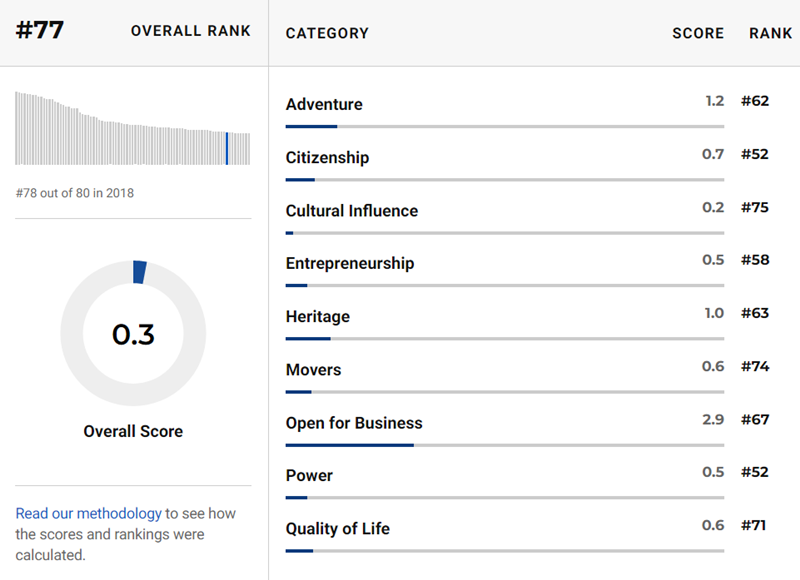Select the Open for Business label
Viewport: 800px width, 580px height.
(x=354, y=423)
